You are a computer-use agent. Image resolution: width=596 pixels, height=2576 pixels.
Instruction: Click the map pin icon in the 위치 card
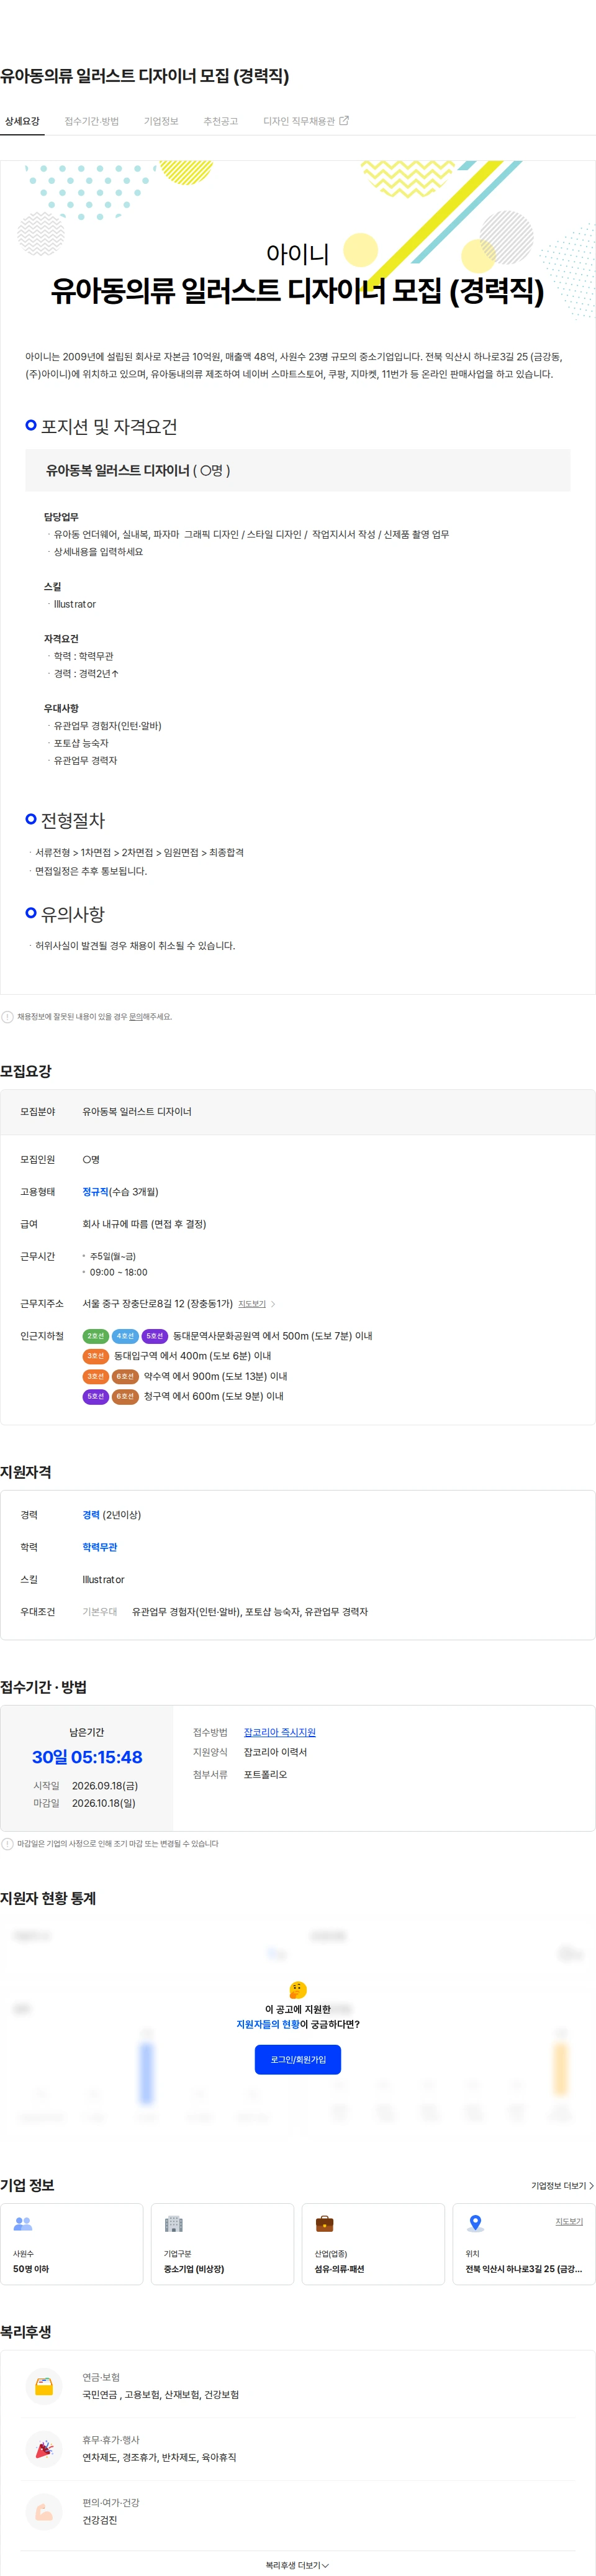tap(476, 2223)
